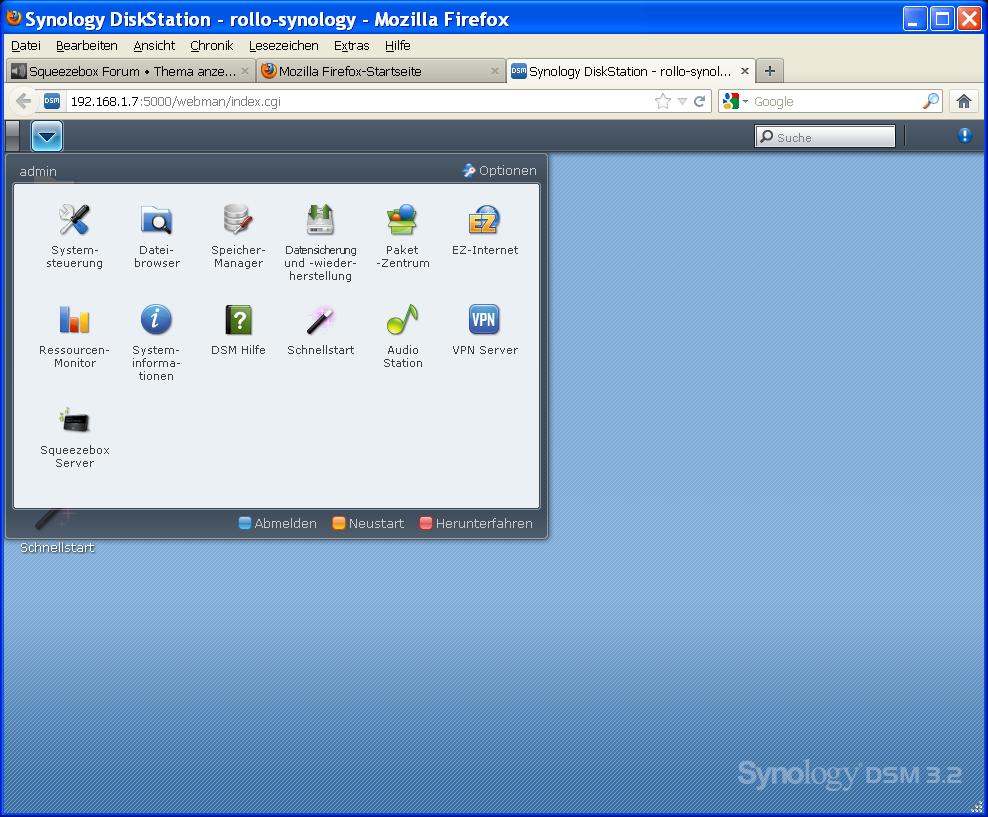Viewport: 988px width, 817px height.
Task: Open Audio Station music app
Action: [x=402, y=321]
